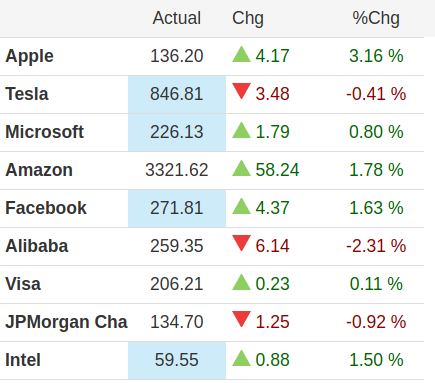Click the green up arrow beside Microsoft change
This screenshot has width=435, height=383.
[x=241, y=130]
